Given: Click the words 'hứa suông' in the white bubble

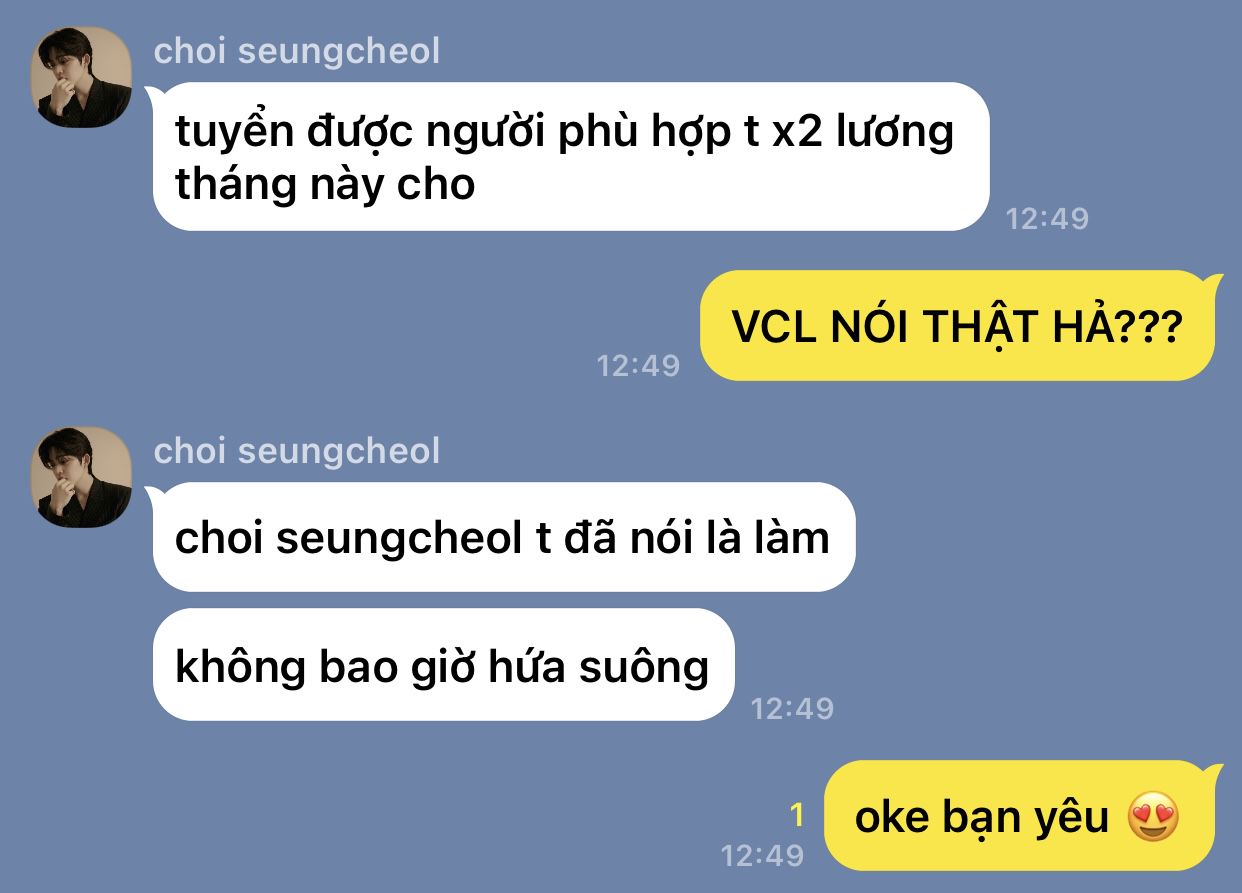Looking at the screenshot, I should point(599,665).
